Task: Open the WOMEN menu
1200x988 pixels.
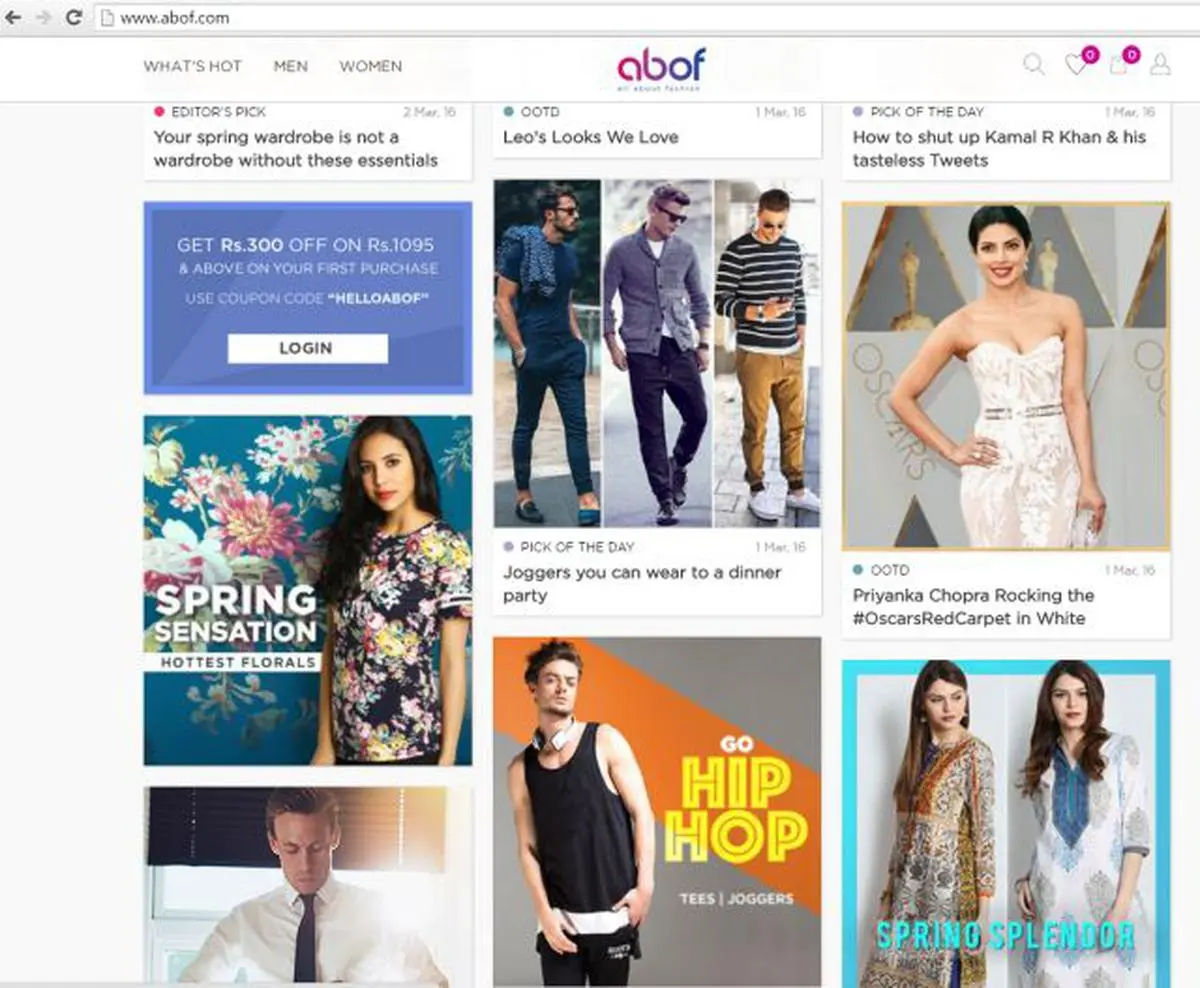Action: pyautogui.click(x=371, y=66)
